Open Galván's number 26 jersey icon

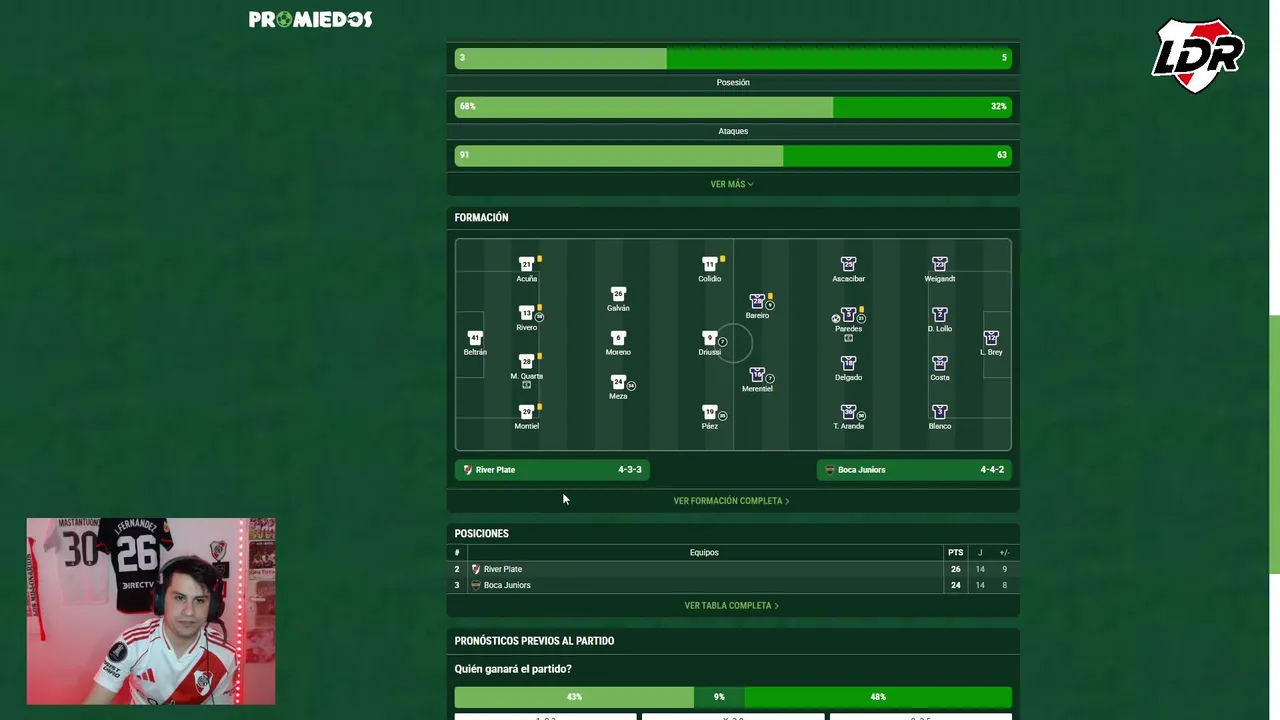[618, 294]
